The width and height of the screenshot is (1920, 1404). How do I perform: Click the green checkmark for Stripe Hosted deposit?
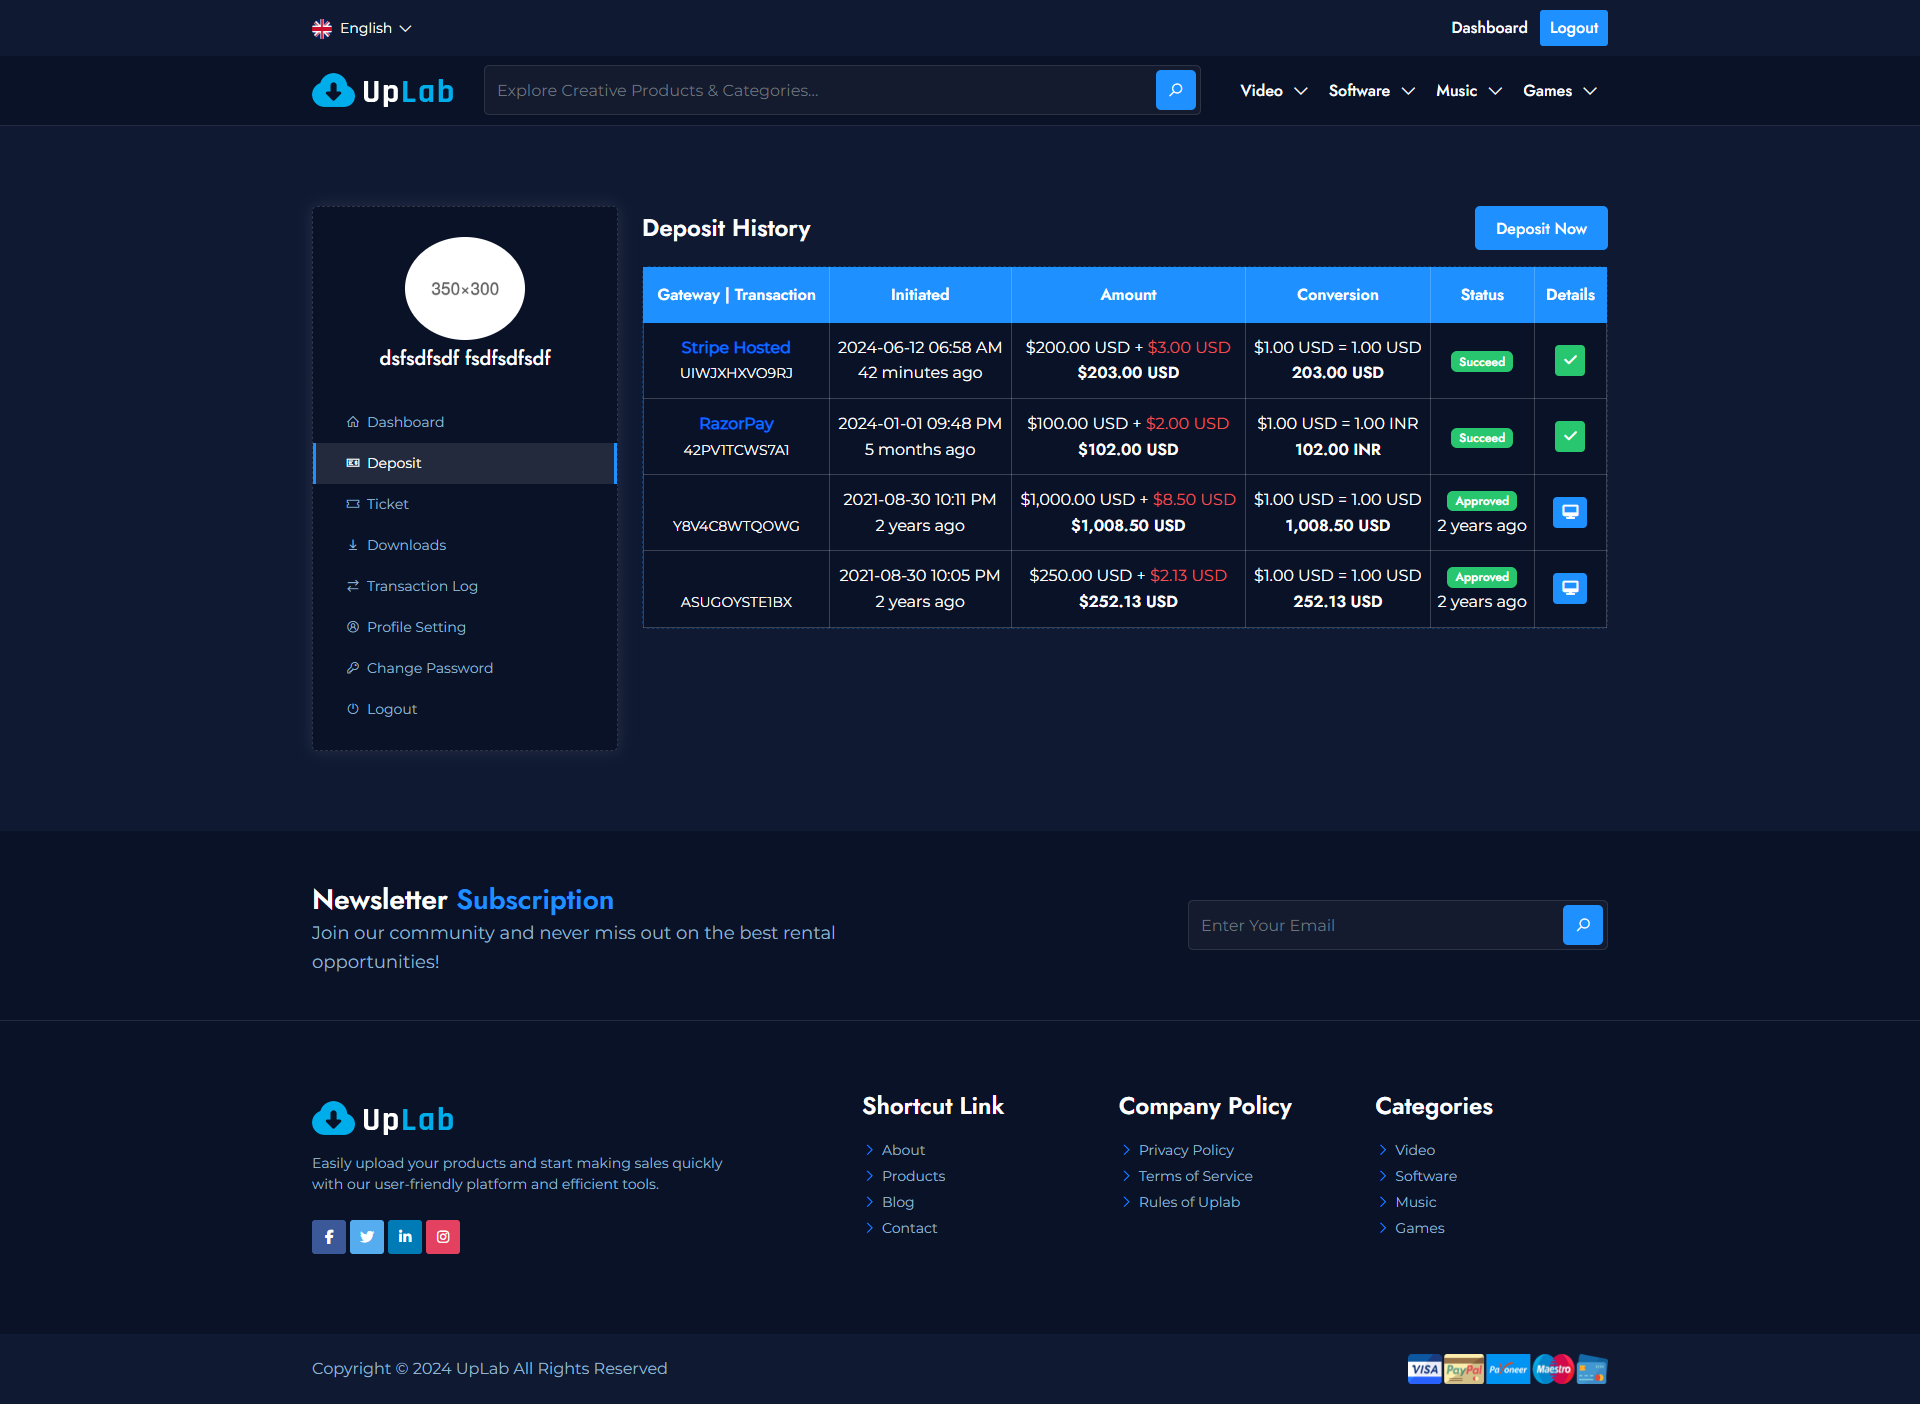(x=1569, y=360)
